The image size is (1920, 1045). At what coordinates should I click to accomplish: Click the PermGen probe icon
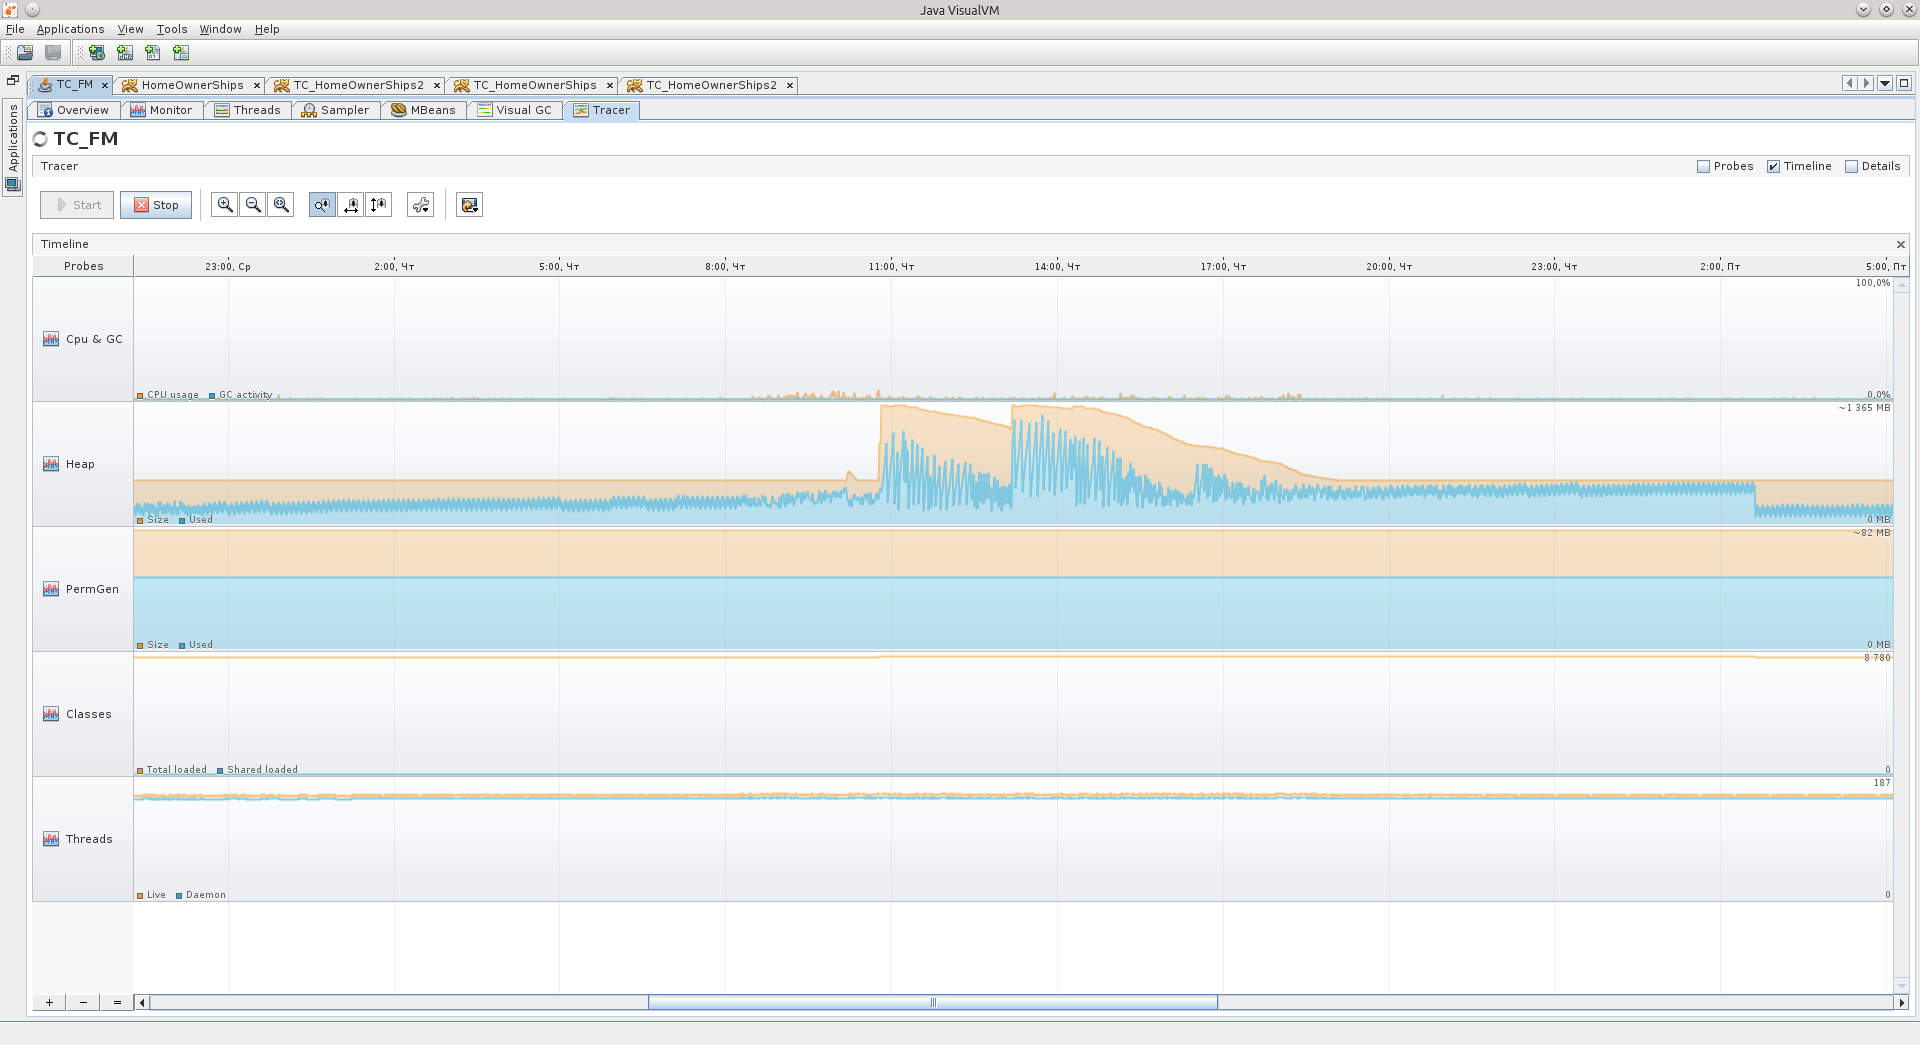51,589
